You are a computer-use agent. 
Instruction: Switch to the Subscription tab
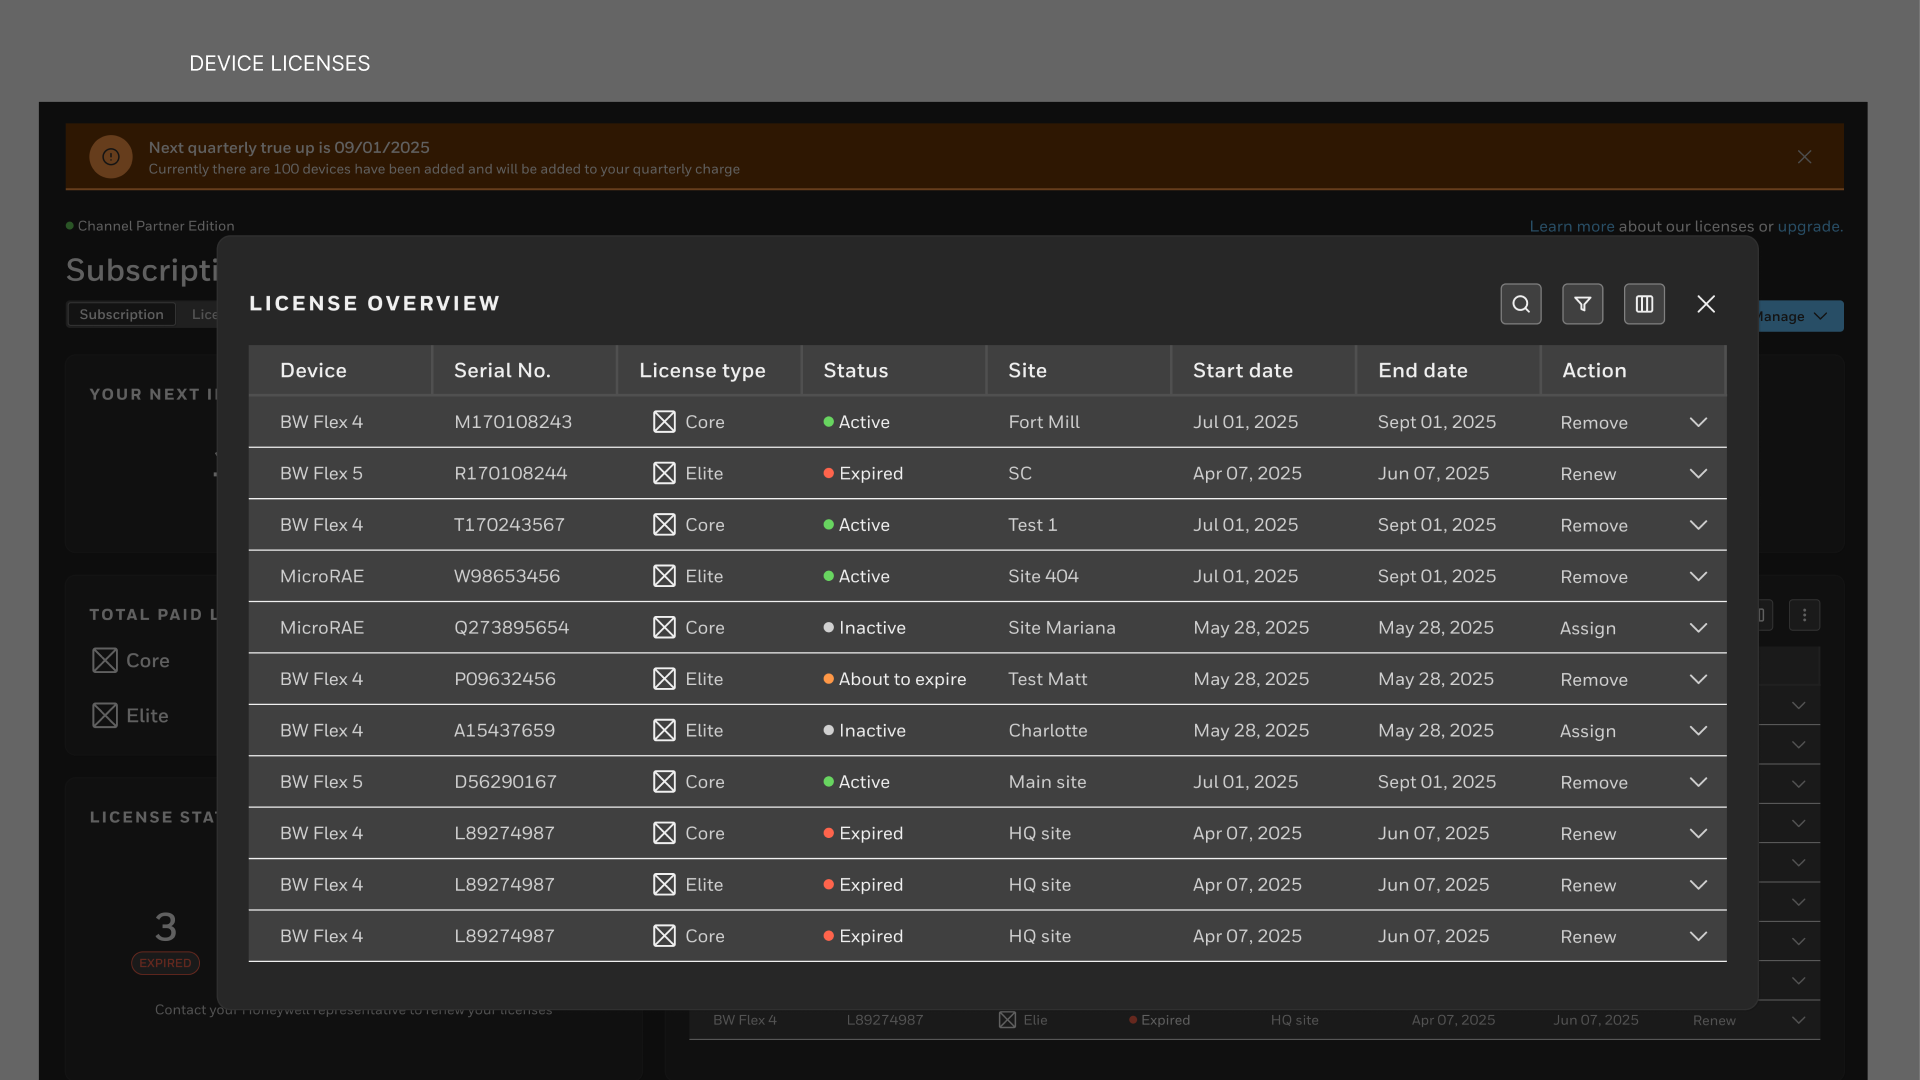[121, 314]
